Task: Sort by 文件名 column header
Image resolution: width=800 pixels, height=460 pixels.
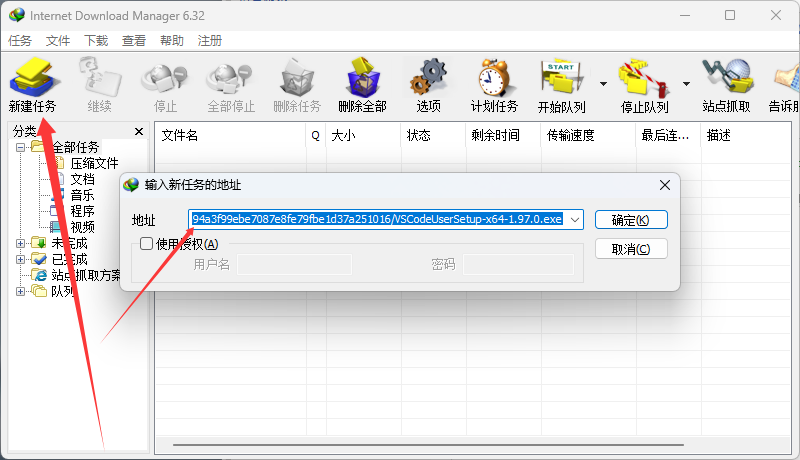Action: (231, 135)
